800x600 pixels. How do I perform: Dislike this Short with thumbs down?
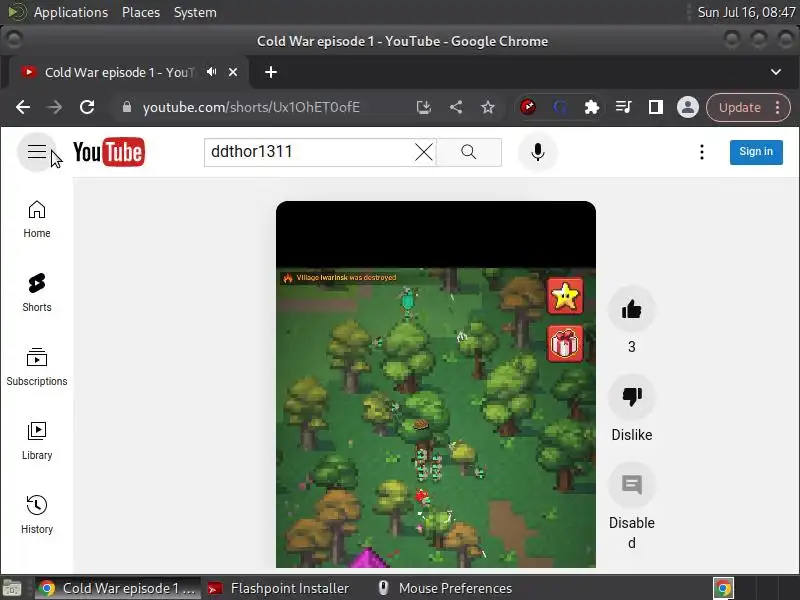click(x=632, y=397)
